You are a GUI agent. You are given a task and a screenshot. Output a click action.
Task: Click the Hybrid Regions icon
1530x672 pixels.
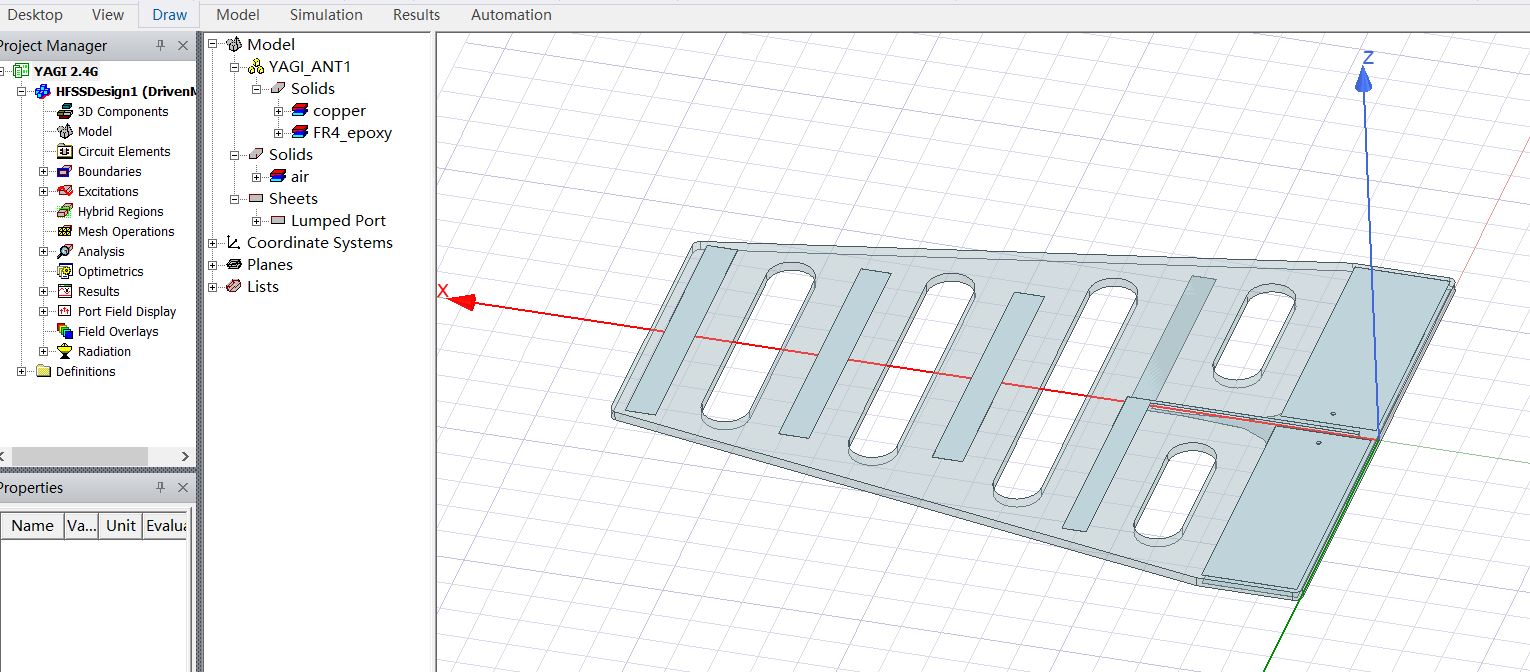65,211
